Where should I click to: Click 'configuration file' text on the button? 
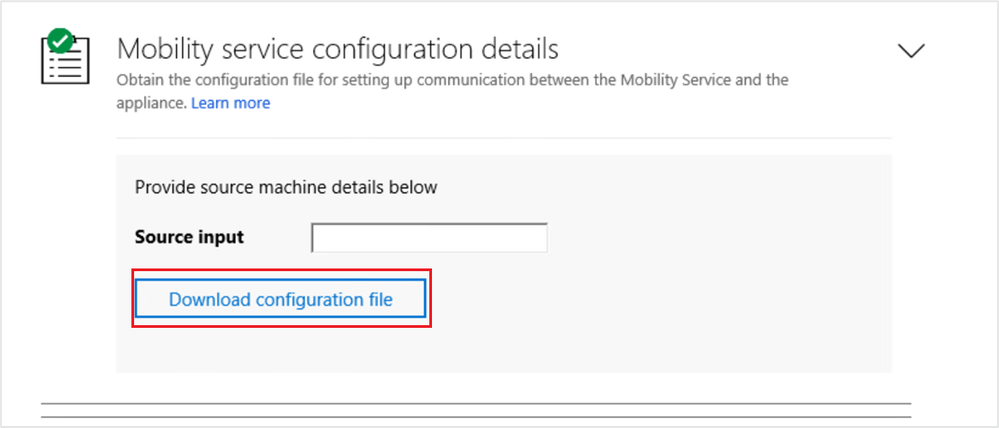tap(325, 299)
